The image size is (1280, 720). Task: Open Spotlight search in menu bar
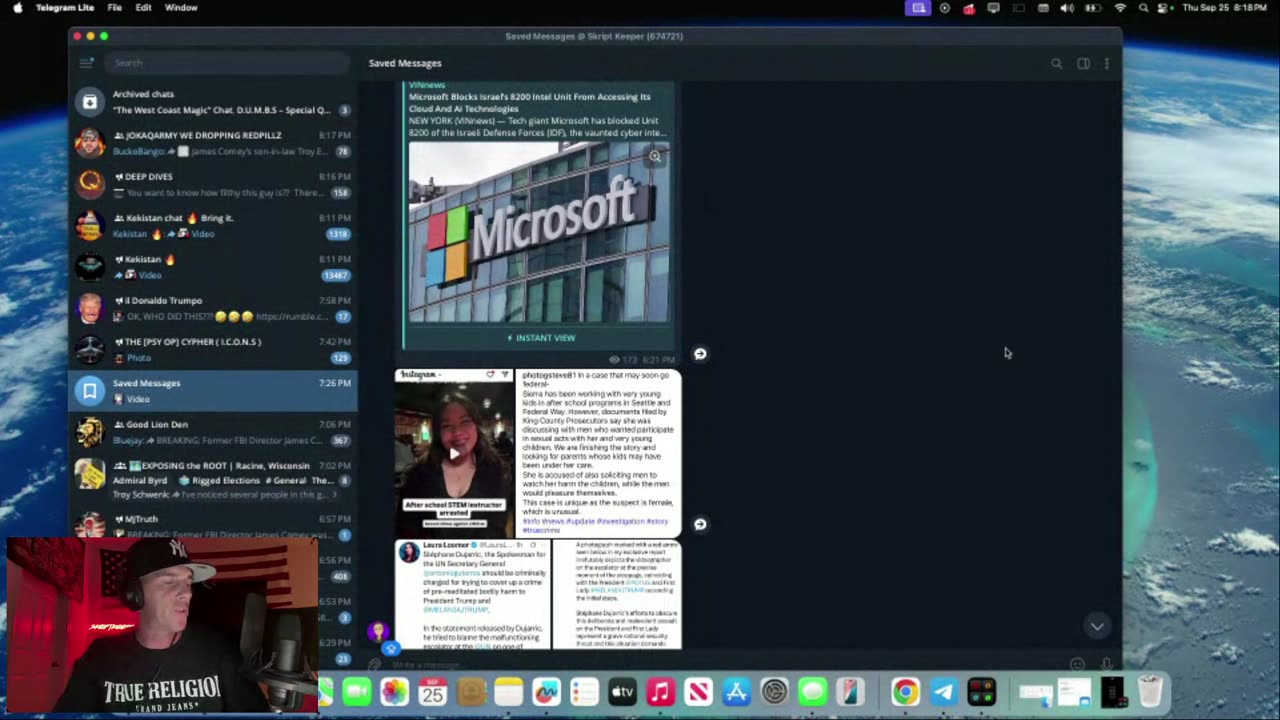1143,8
